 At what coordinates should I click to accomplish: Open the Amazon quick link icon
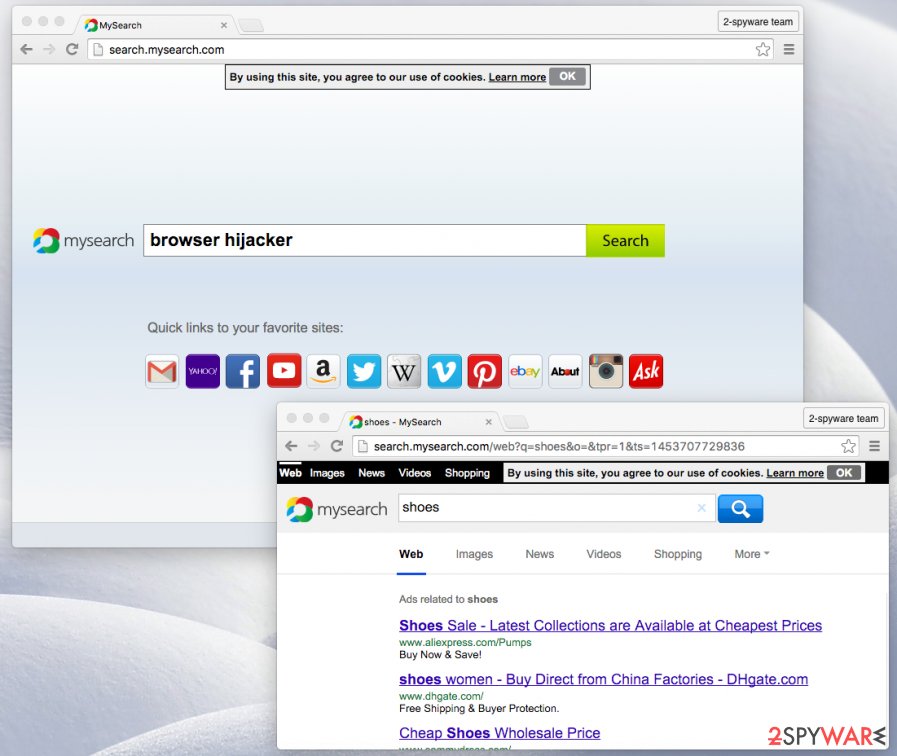pos(323,372)
